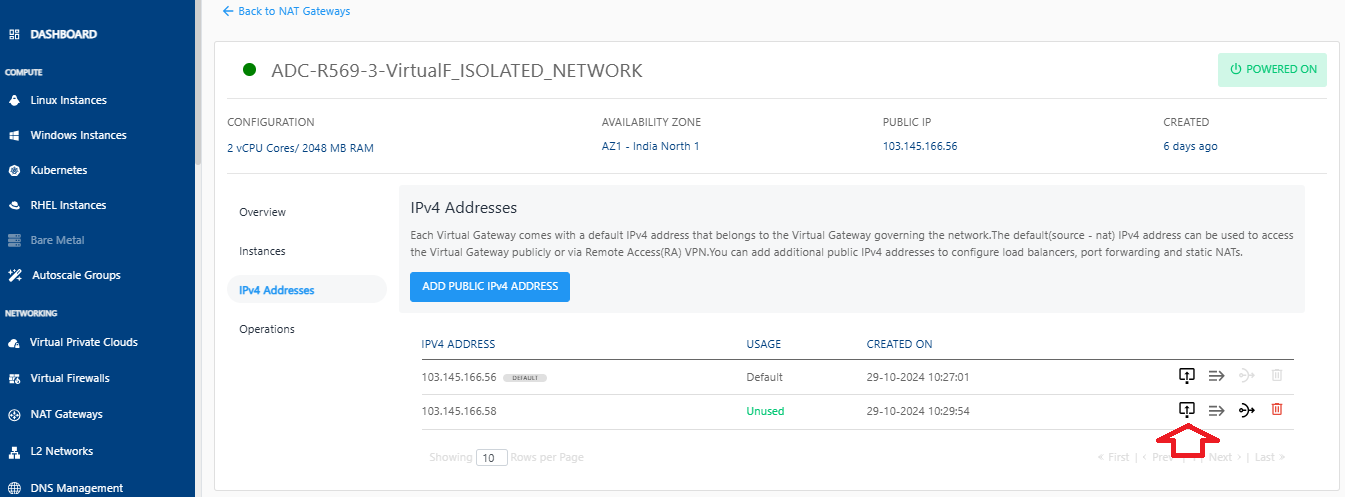Open the Instances tab
The height and width of the screenshot is (497, 1345).
pos(262,251)
